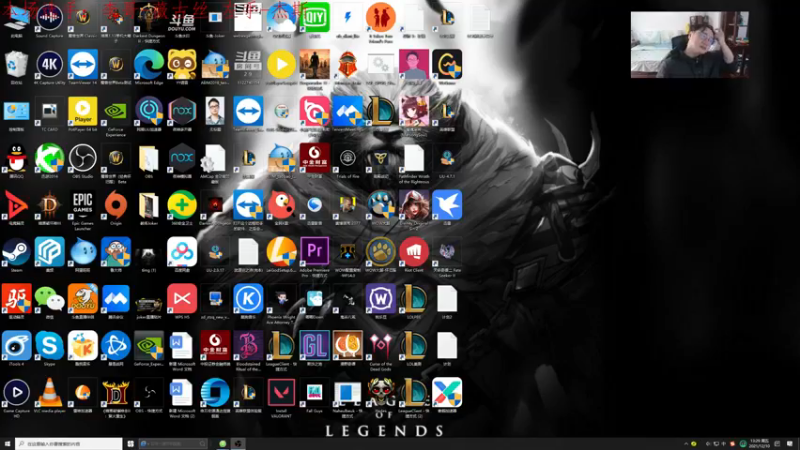
Task: Open the AMCap gear document icon
Action: [x=215, y=162]
